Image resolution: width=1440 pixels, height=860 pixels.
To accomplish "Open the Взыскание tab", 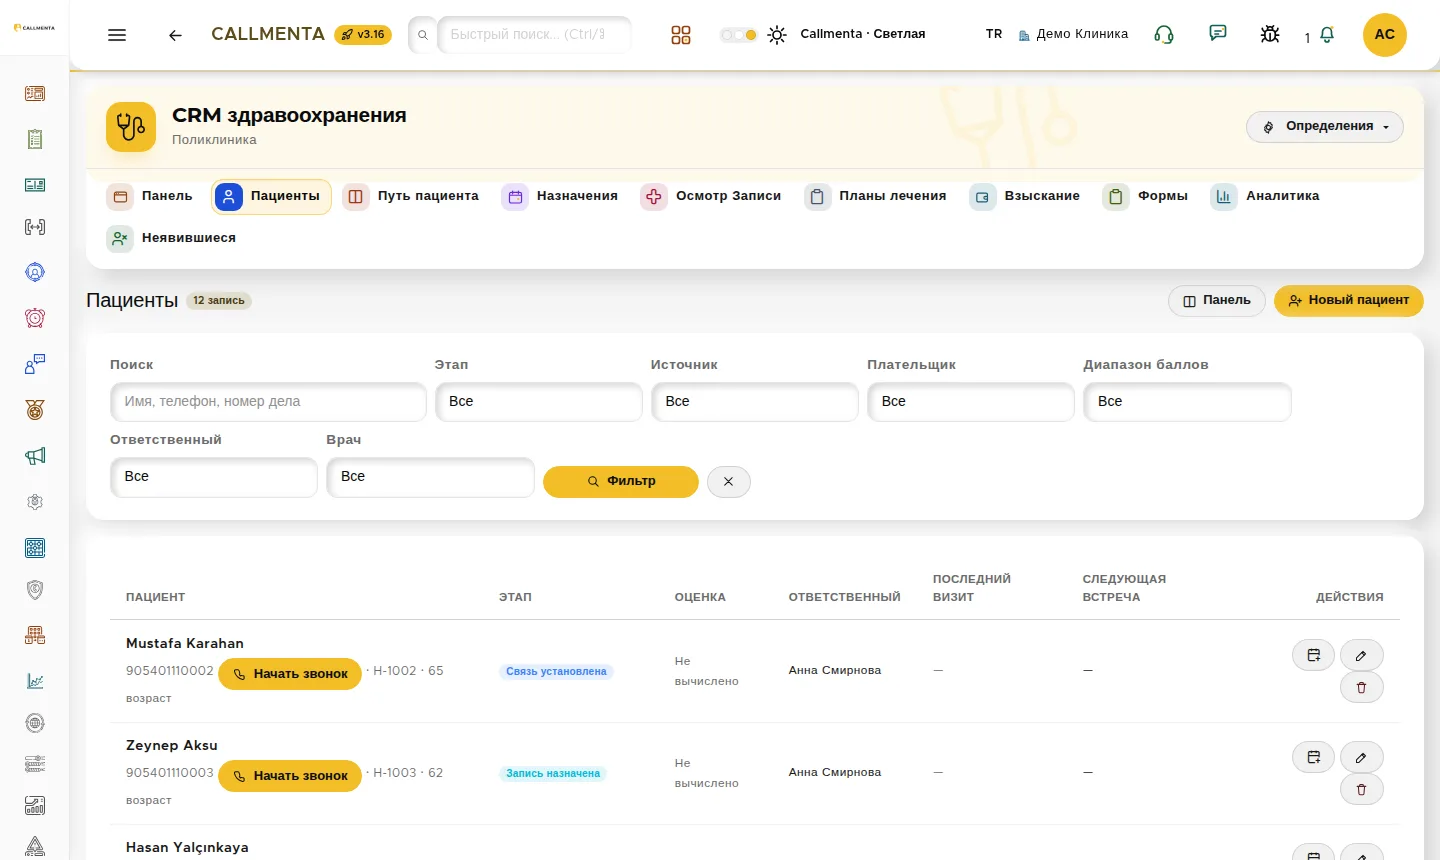I will click(1026, 196).
